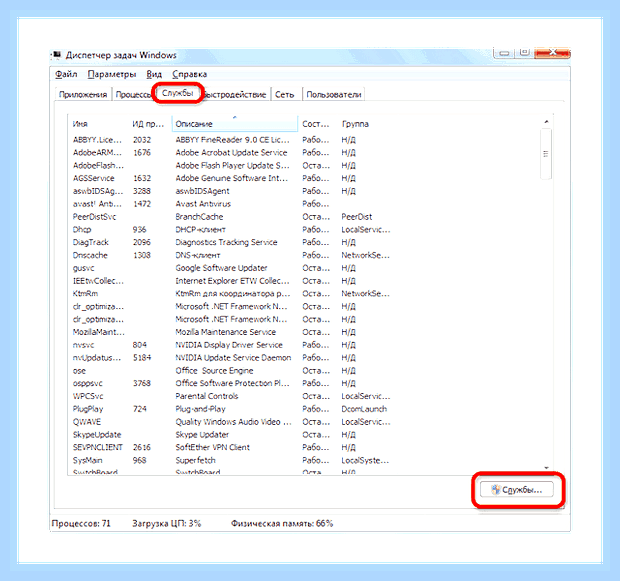Click Физическая память: 66% status entry
The width and height of the screenshot is (620, 581).
(x=282, y=524)
